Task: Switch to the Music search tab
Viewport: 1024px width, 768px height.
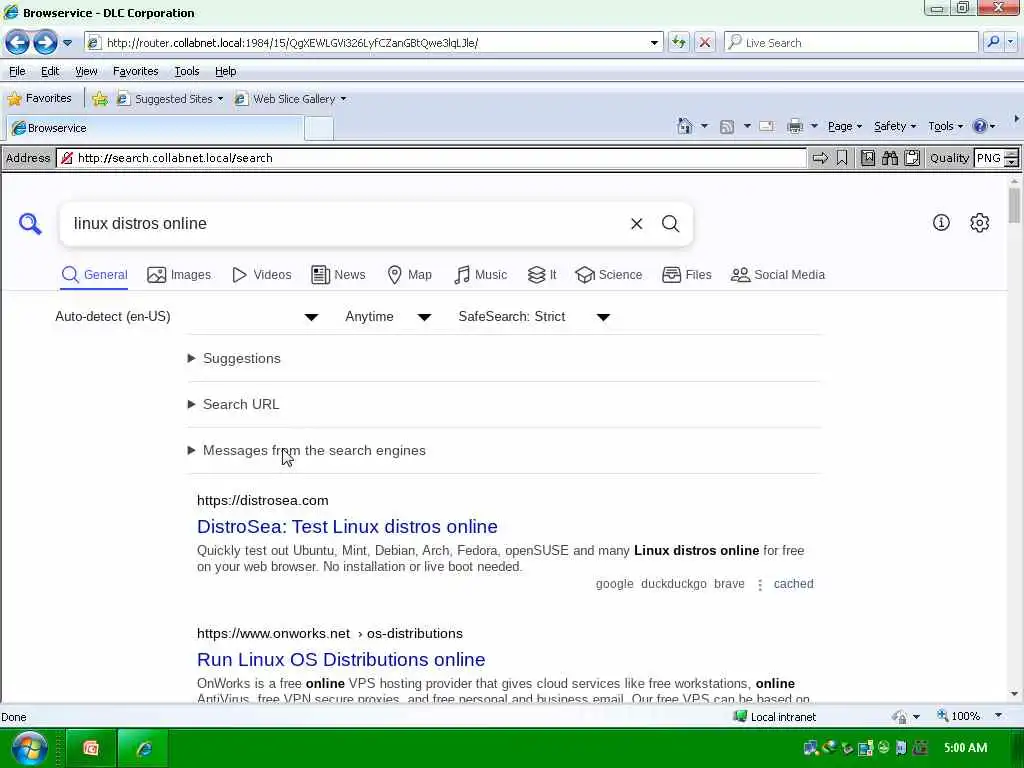Action: click(480, 275)
